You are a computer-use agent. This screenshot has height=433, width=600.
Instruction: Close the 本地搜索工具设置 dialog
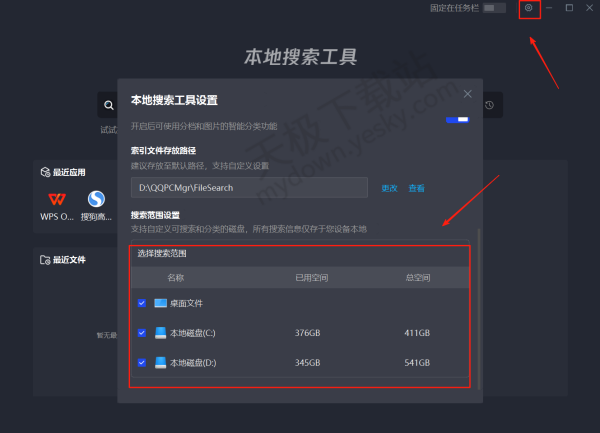[x=467, y=93]
